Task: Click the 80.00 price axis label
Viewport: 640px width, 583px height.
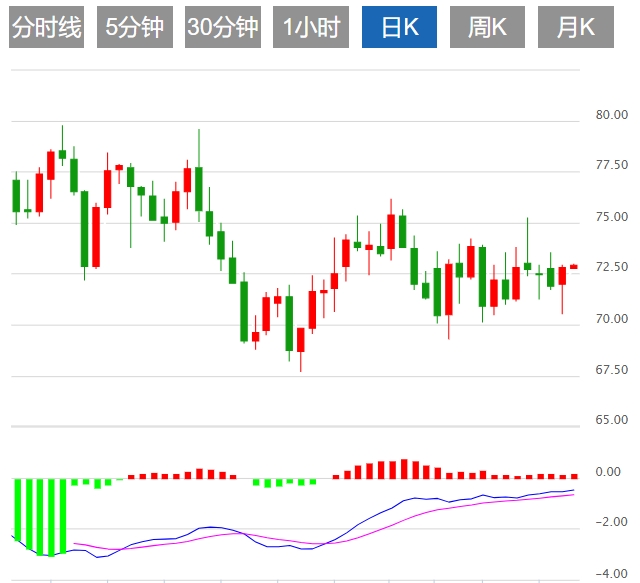Action: point(610,114)
